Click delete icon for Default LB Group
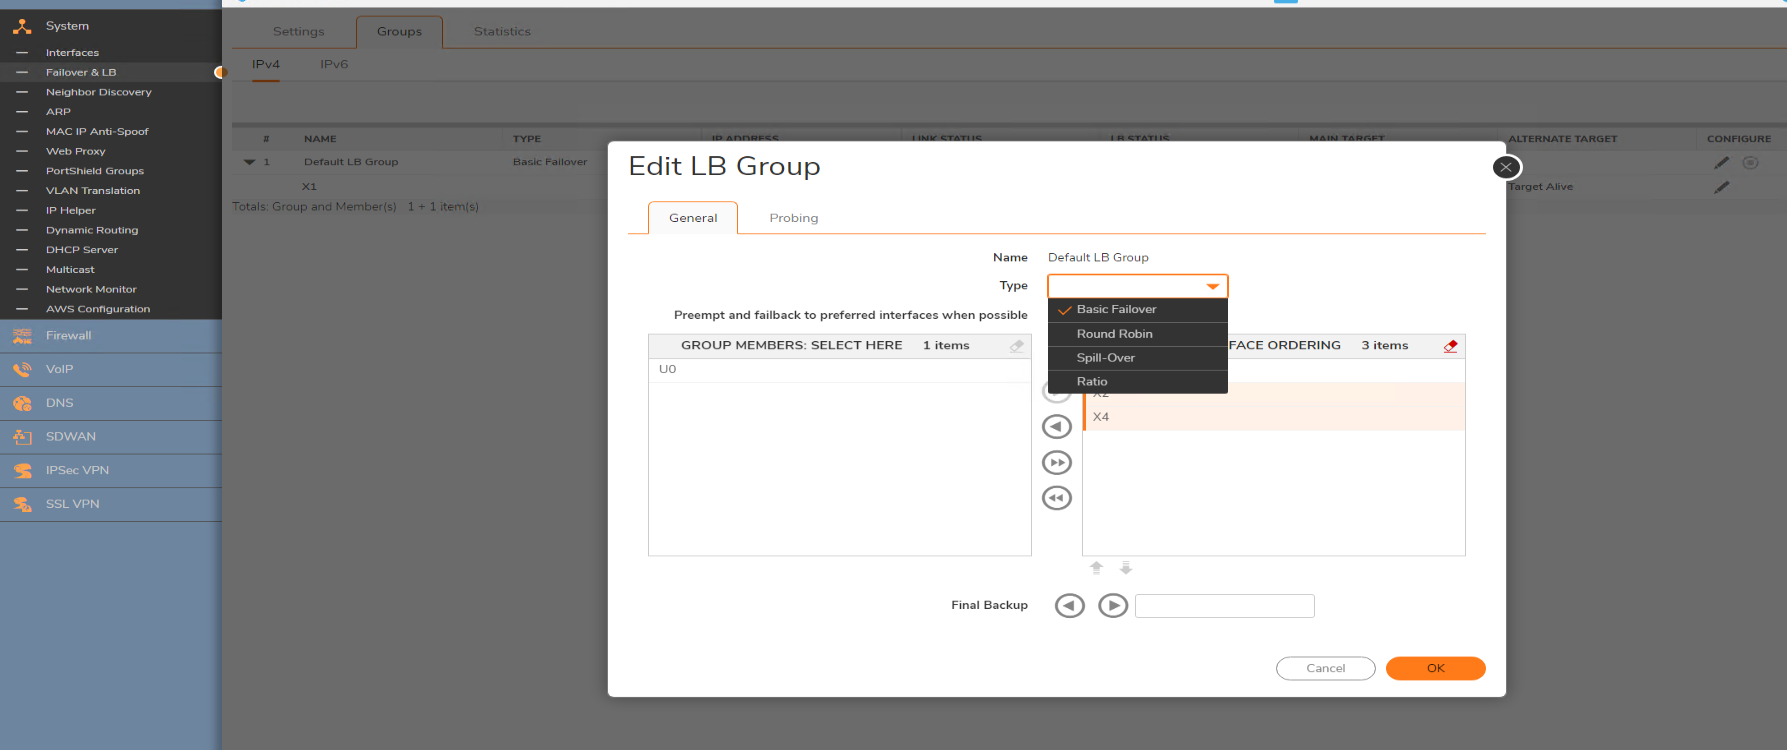 point(1750,163)
